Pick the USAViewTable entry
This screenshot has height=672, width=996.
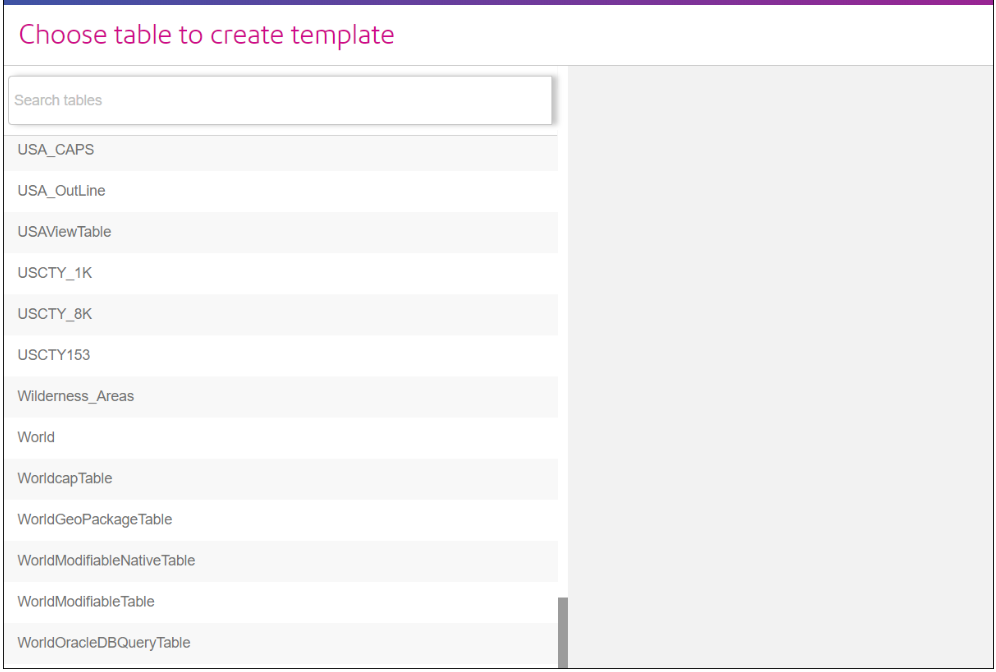[64, 232]
